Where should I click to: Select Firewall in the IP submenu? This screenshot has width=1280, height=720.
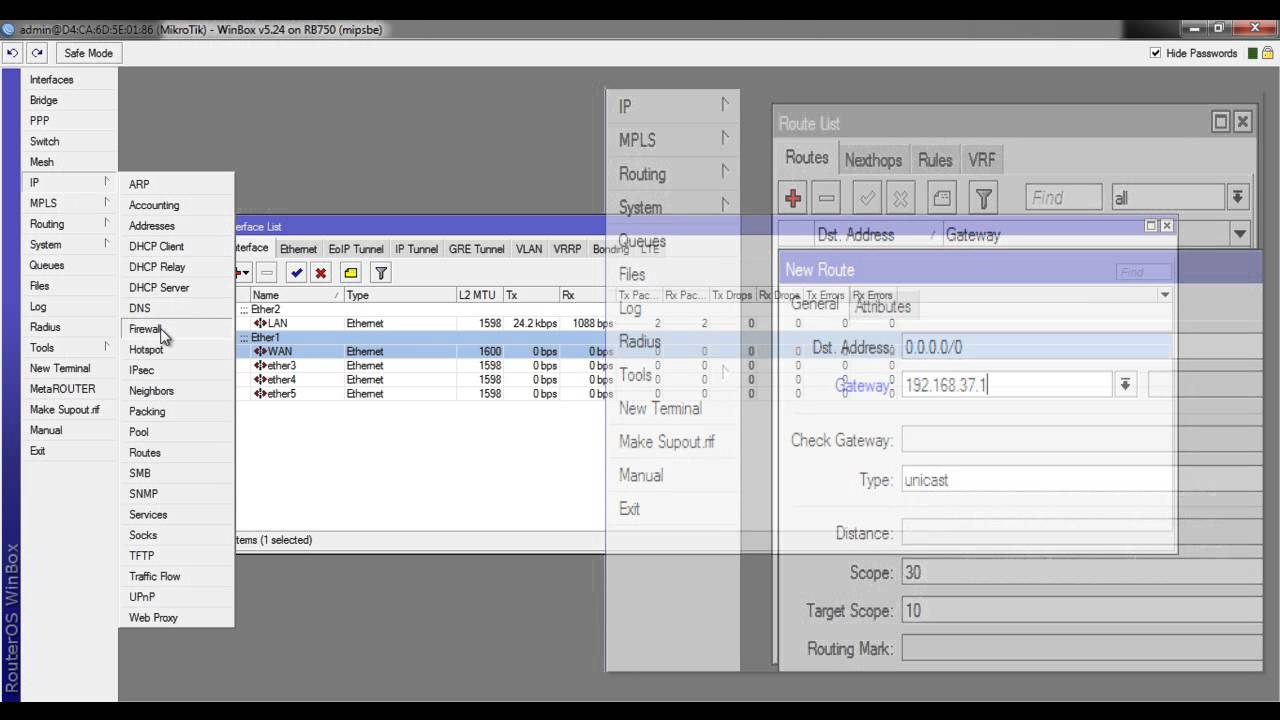[145, 329]
